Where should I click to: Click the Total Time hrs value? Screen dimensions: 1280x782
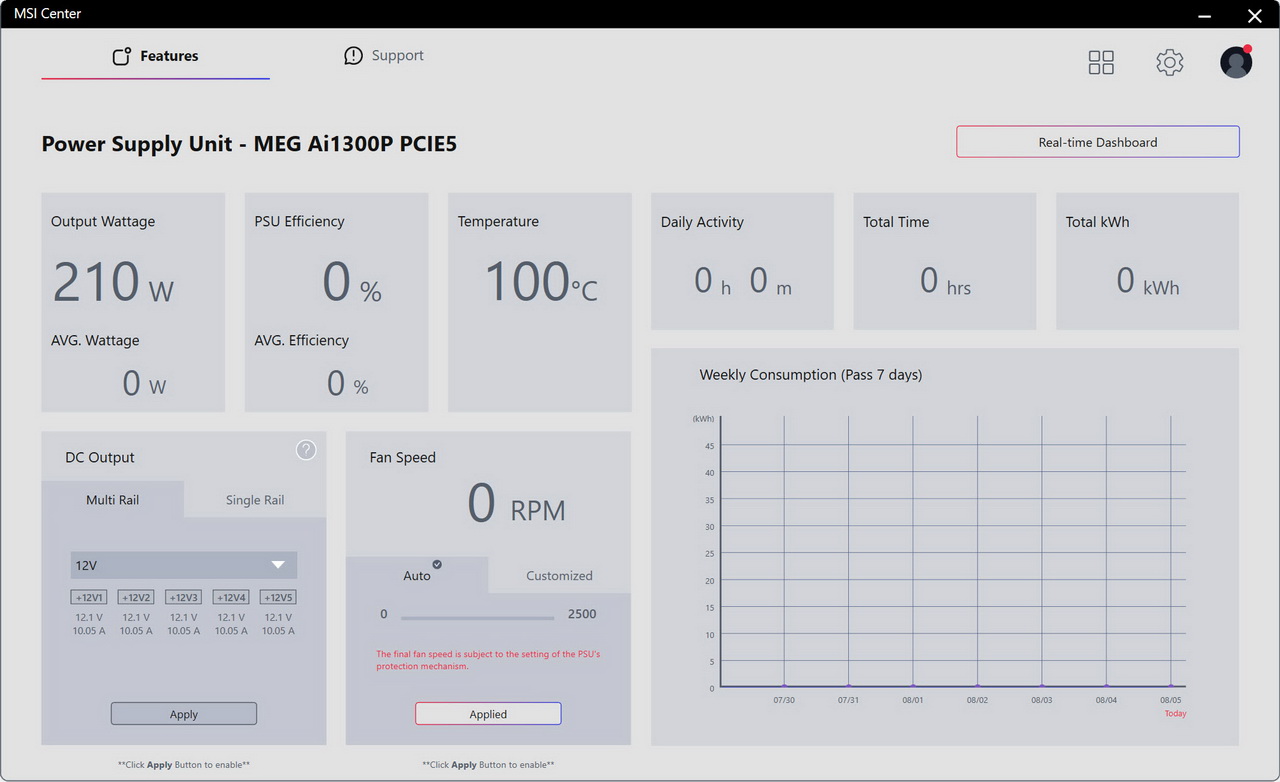945,281
